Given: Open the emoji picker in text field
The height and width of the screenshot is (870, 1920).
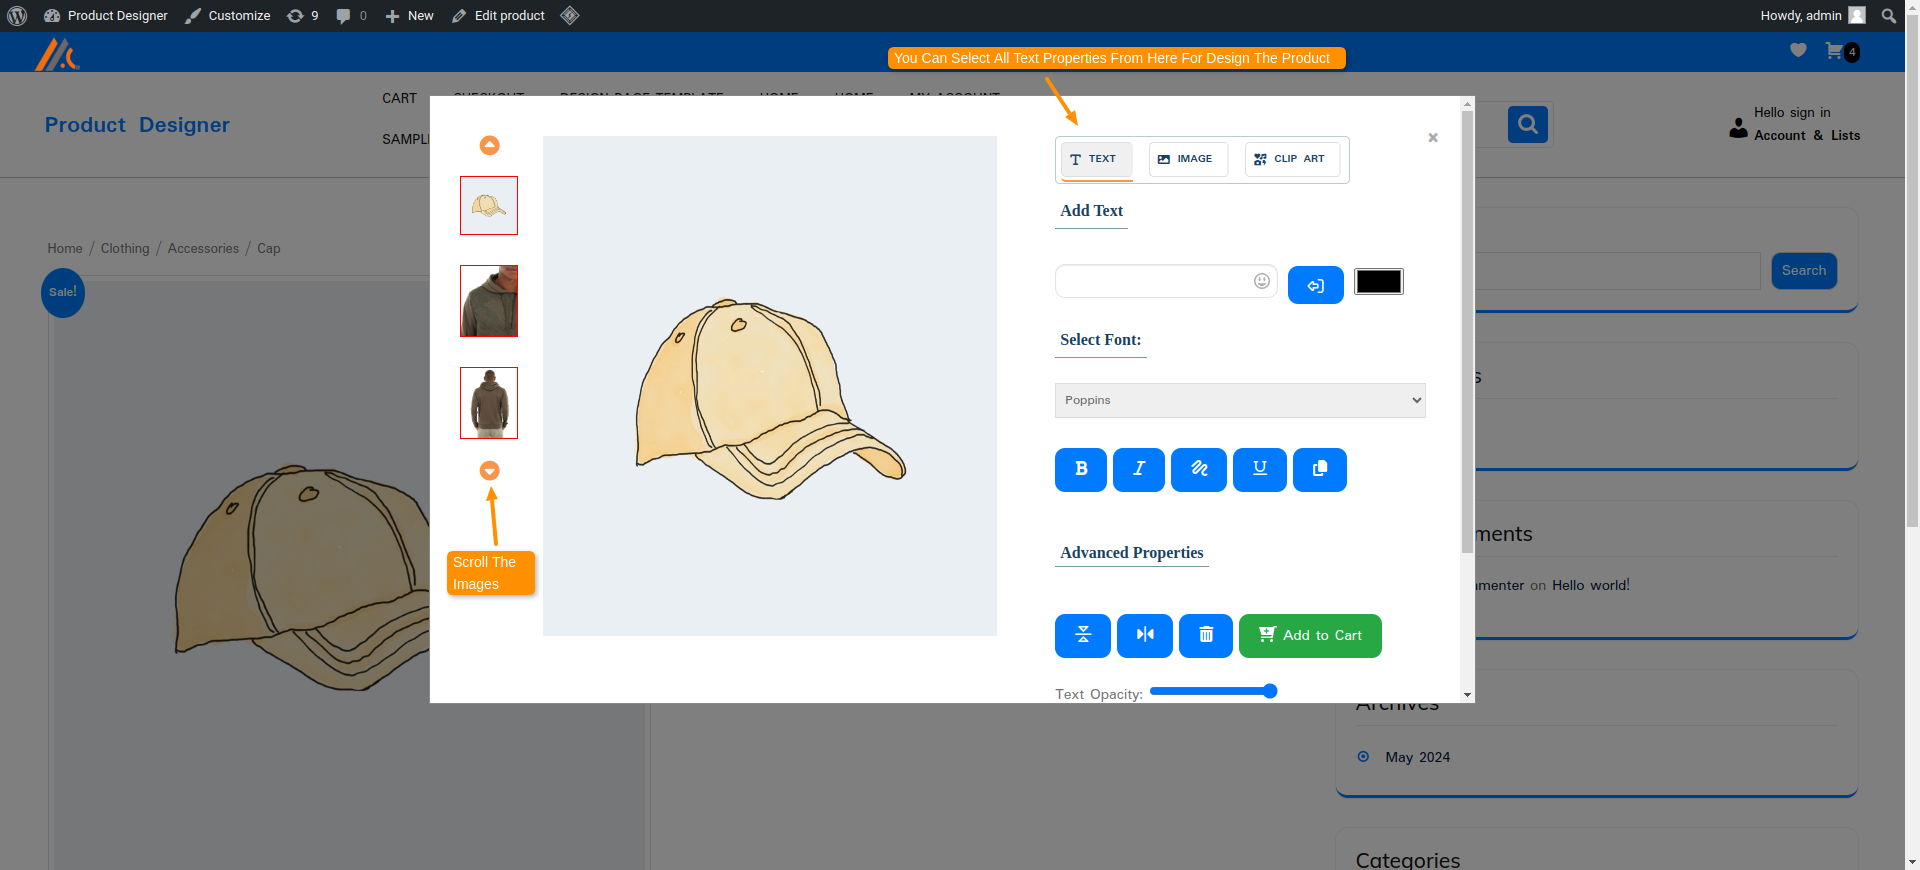Looking at the screenshot, I should [1261, 281].
